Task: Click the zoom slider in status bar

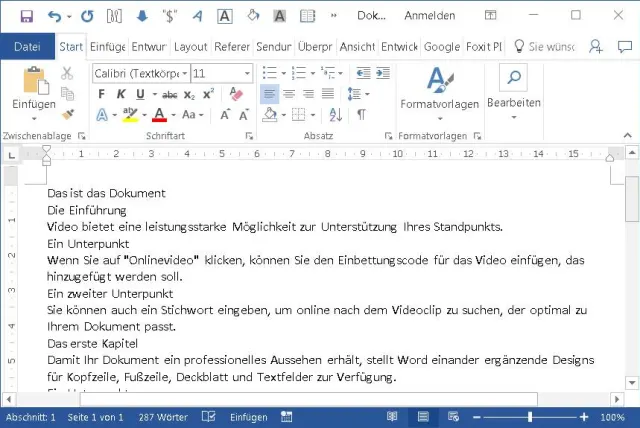Action: [x=529, y=417]
